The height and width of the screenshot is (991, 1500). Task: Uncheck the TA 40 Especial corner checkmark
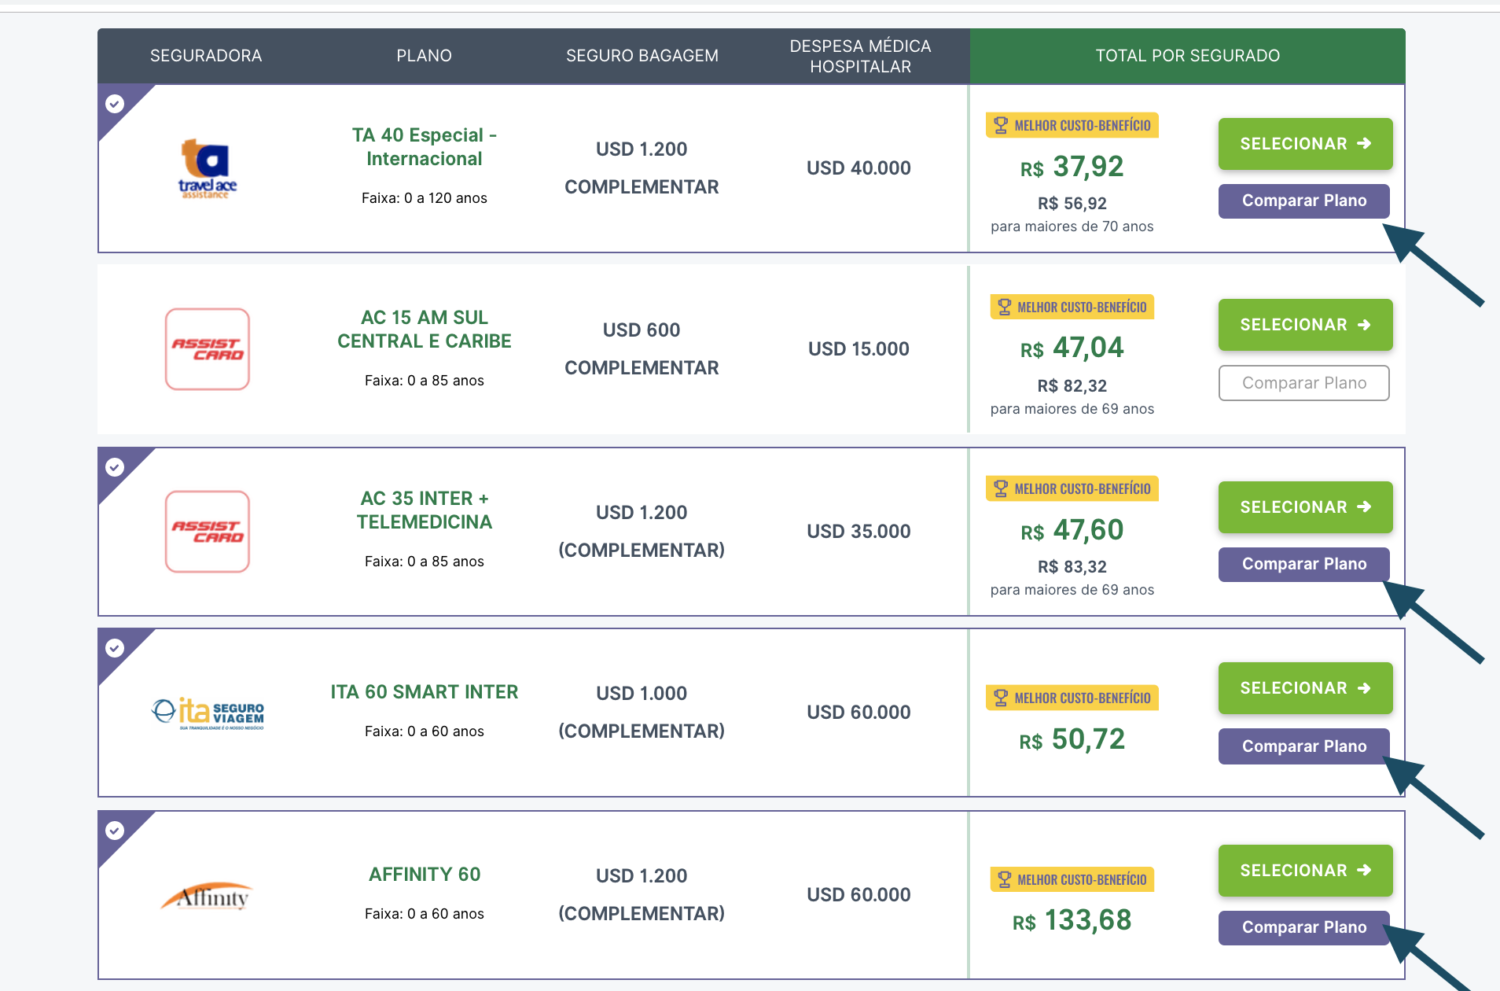pos(115,104)
